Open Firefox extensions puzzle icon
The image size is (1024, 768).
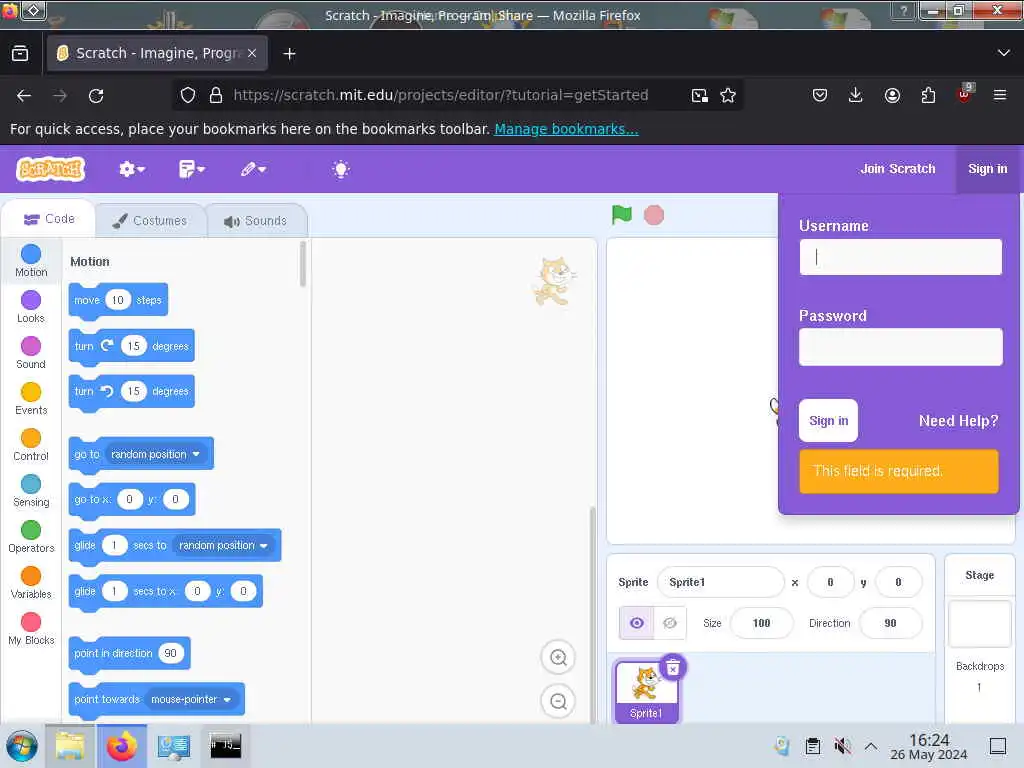928,95
